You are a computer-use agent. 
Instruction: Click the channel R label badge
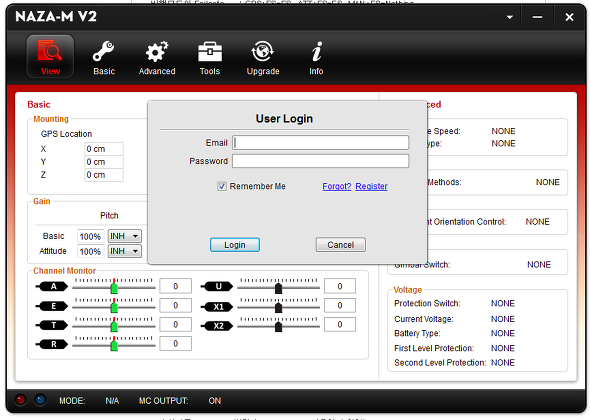52,344
